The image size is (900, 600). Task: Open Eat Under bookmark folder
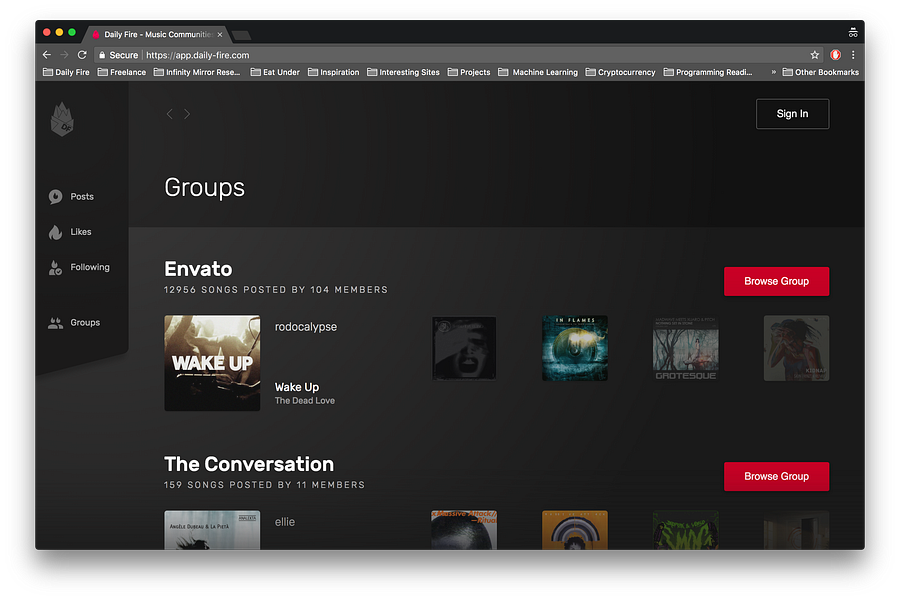click(x=275, y=72)
